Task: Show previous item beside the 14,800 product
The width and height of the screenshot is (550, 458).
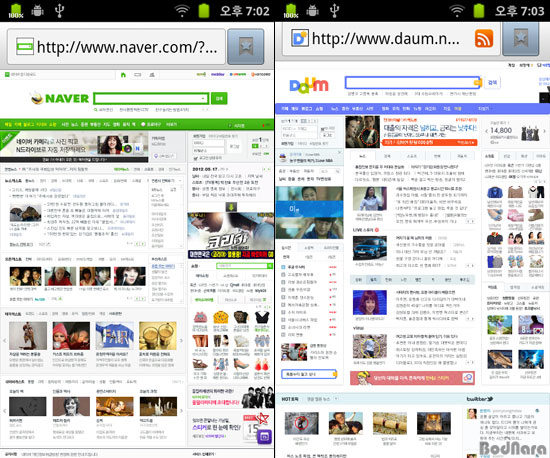Action: click(487, 131)
